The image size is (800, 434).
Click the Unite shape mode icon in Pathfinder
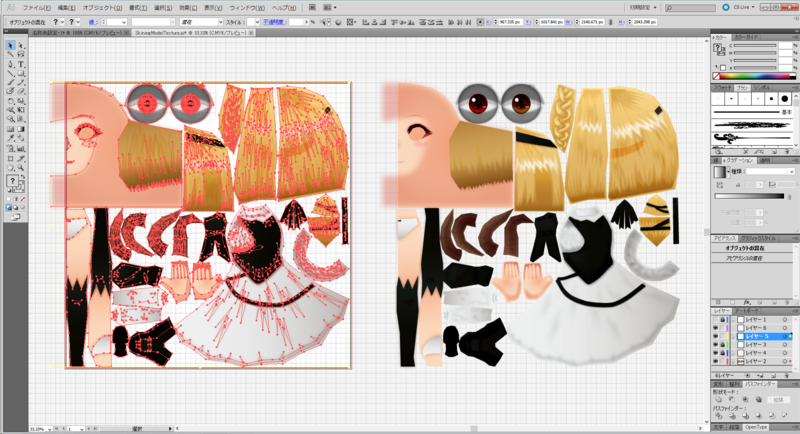pyautogui.click(x=719, y=400)
